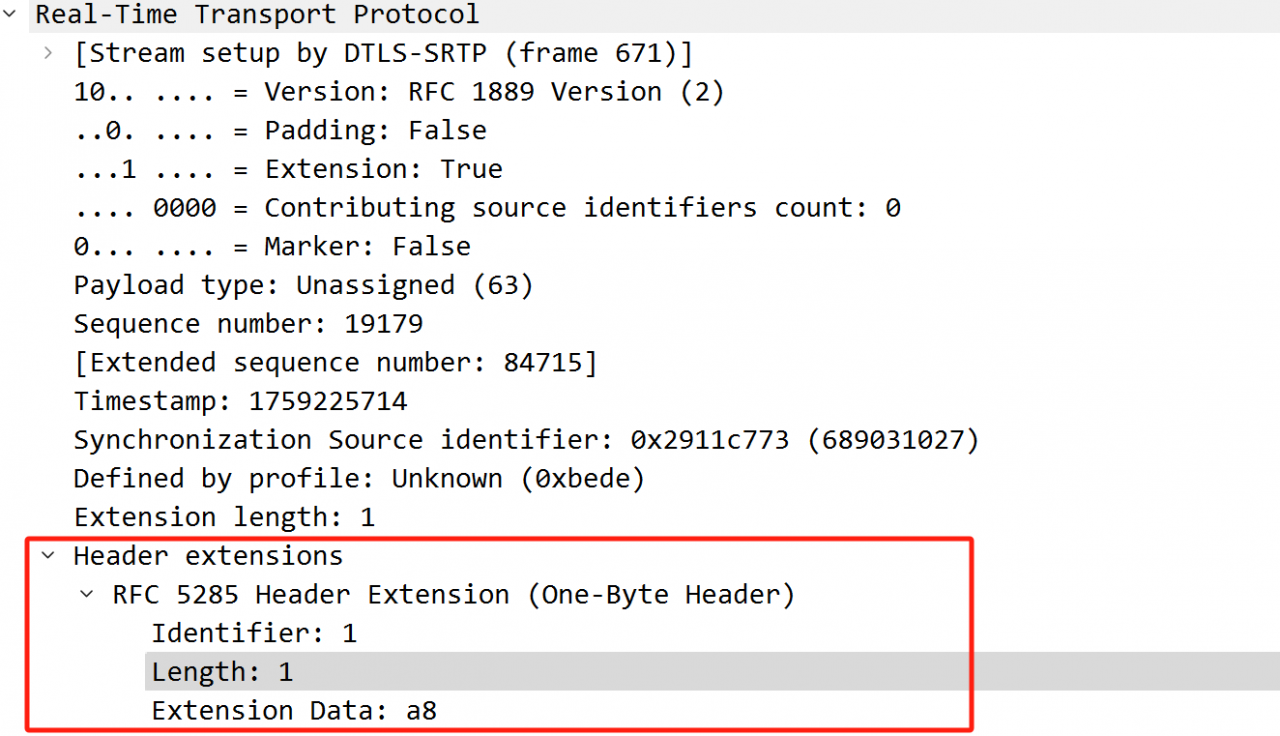Viewport: 1280px width, 736px height.
Task: Select the Identifier: 1 row
Action: (x=253, y=633)
